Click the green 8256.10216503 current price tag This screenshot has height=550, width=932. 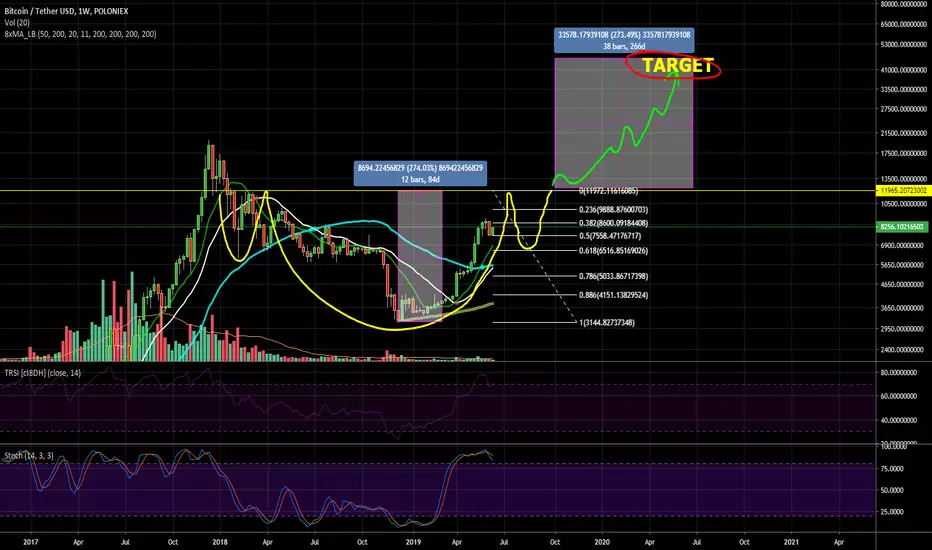click(903, 227)
